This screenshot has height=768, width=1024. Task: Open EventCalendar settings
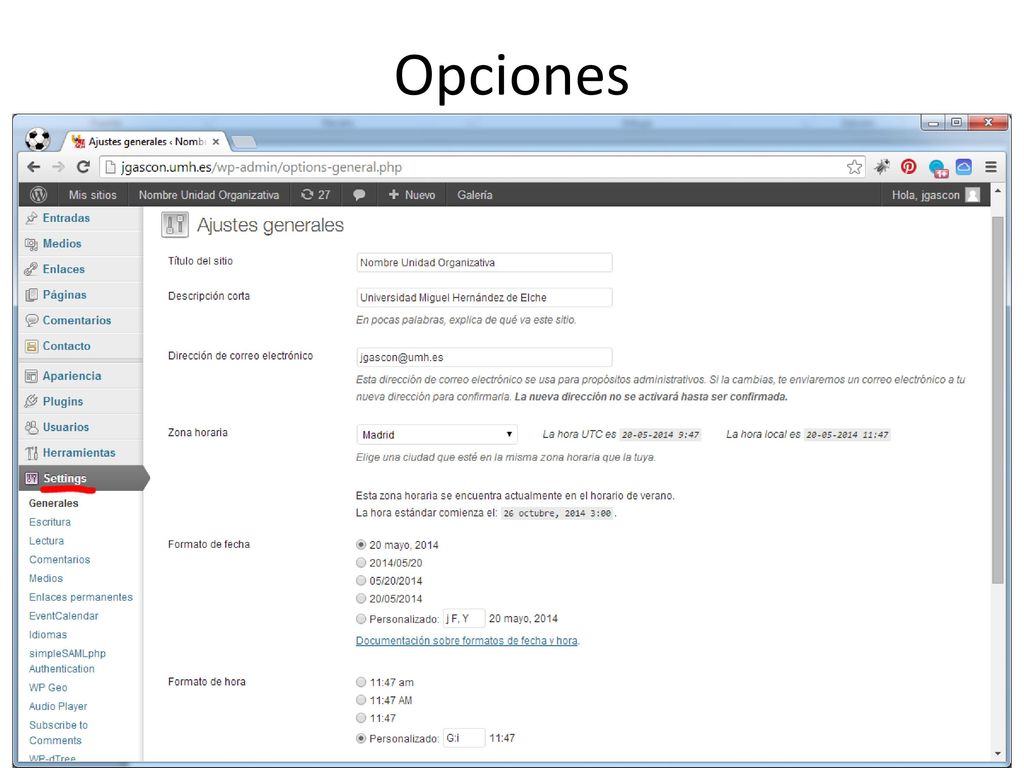click(x=63, y=616)
